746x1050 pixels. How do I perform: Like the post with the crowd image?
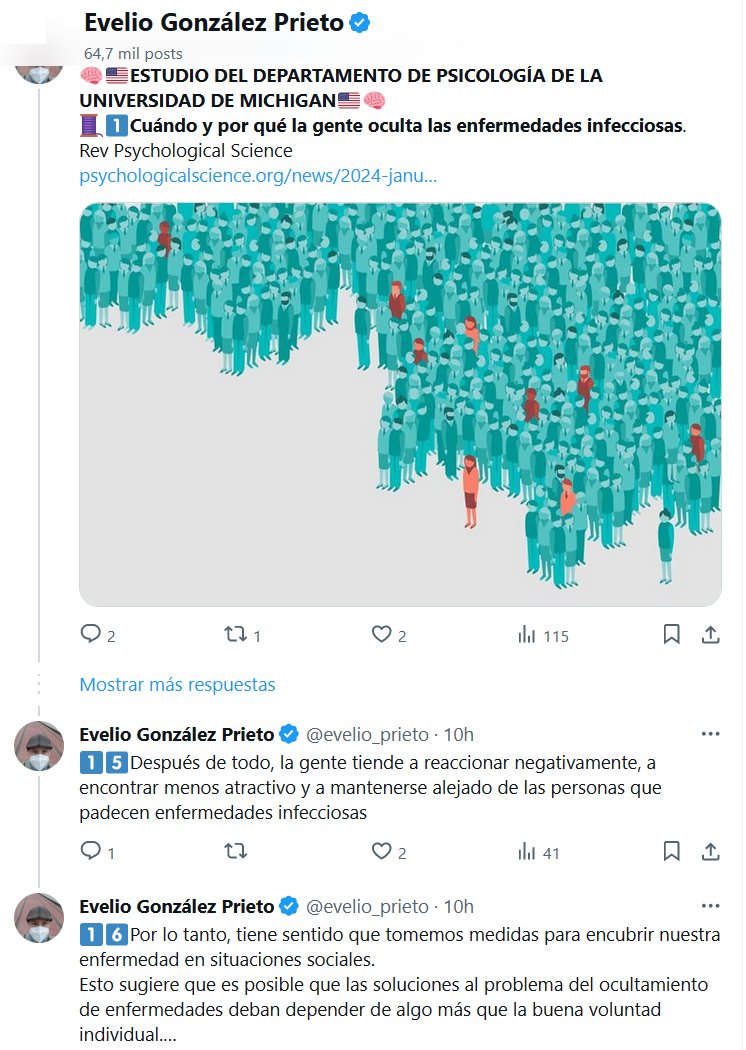coord(381,634)
